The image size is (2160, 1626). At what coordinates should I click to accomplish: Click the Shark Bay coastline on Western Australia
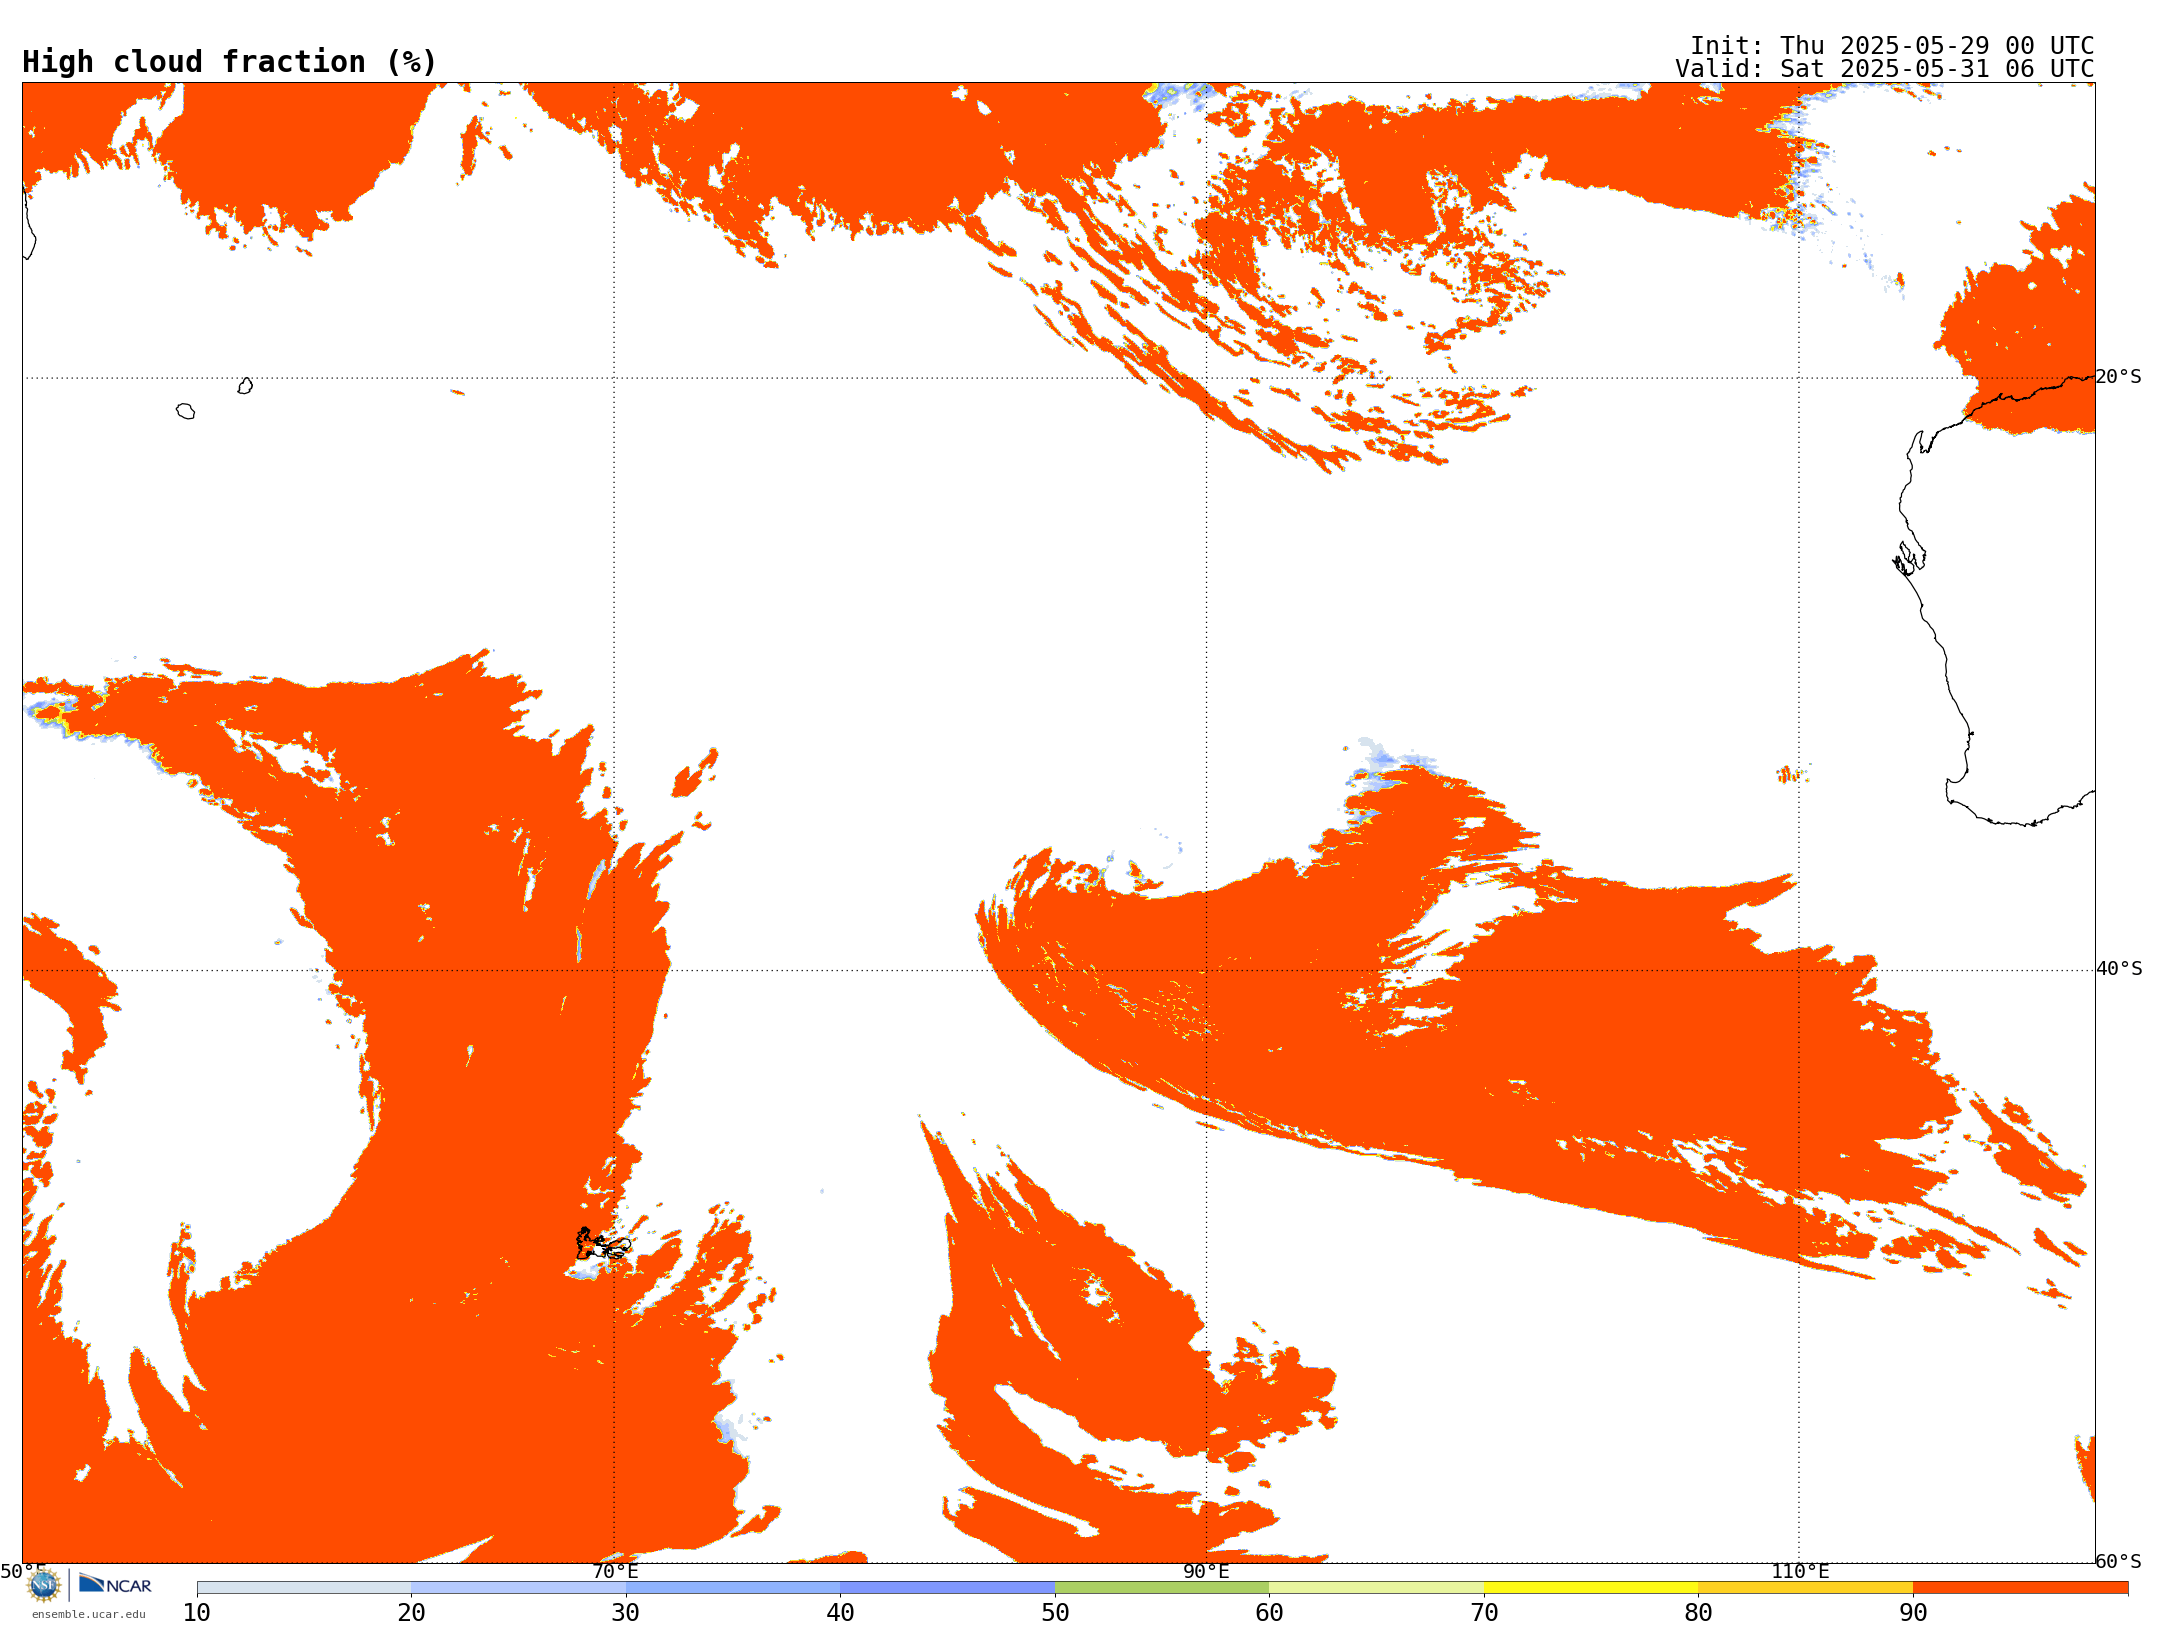(x=1909, y=559)
